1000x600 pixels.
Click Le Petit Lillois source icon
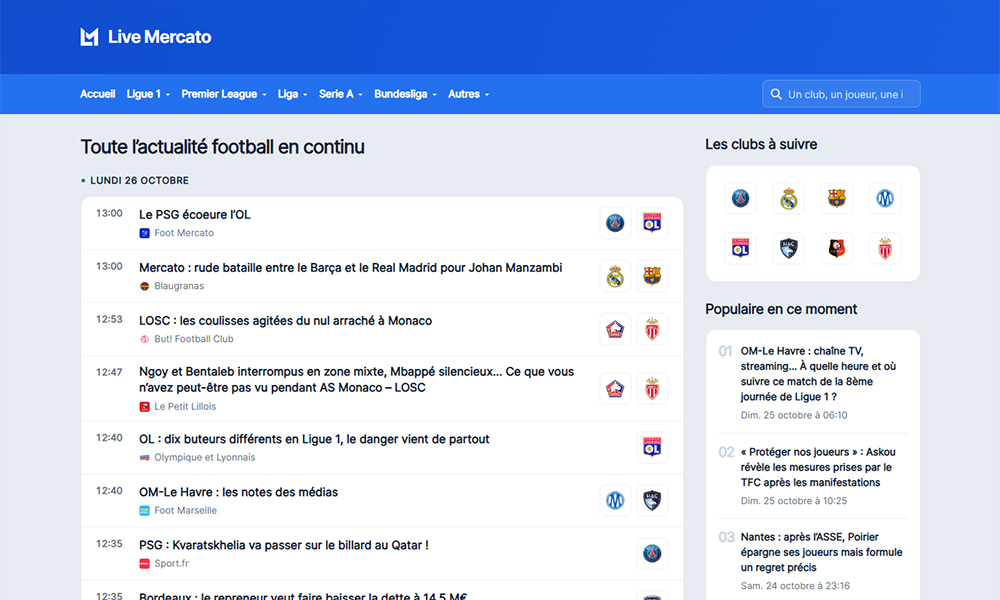coord(145,407)
